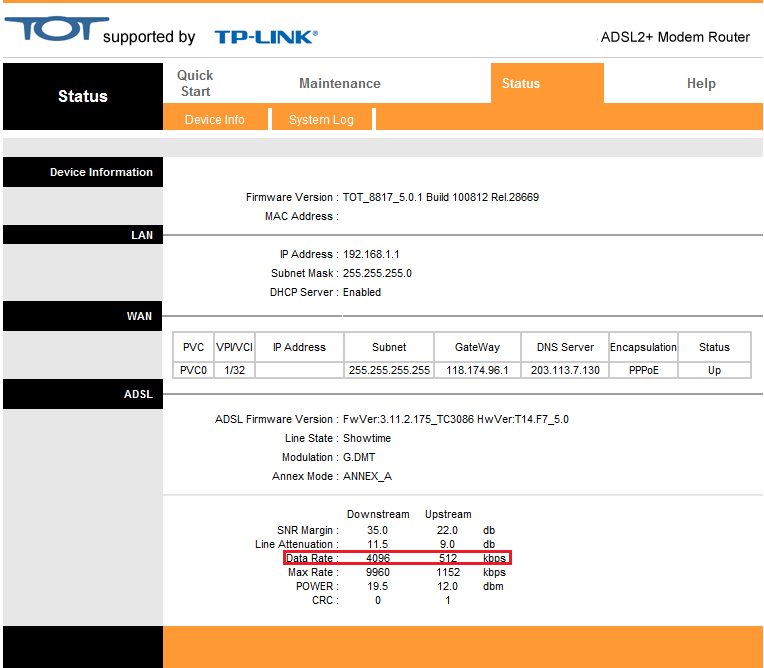Click WAN subnet 255.255.255.255 cell
This screenshot has width=764, height=668.
tap(389, 370)
